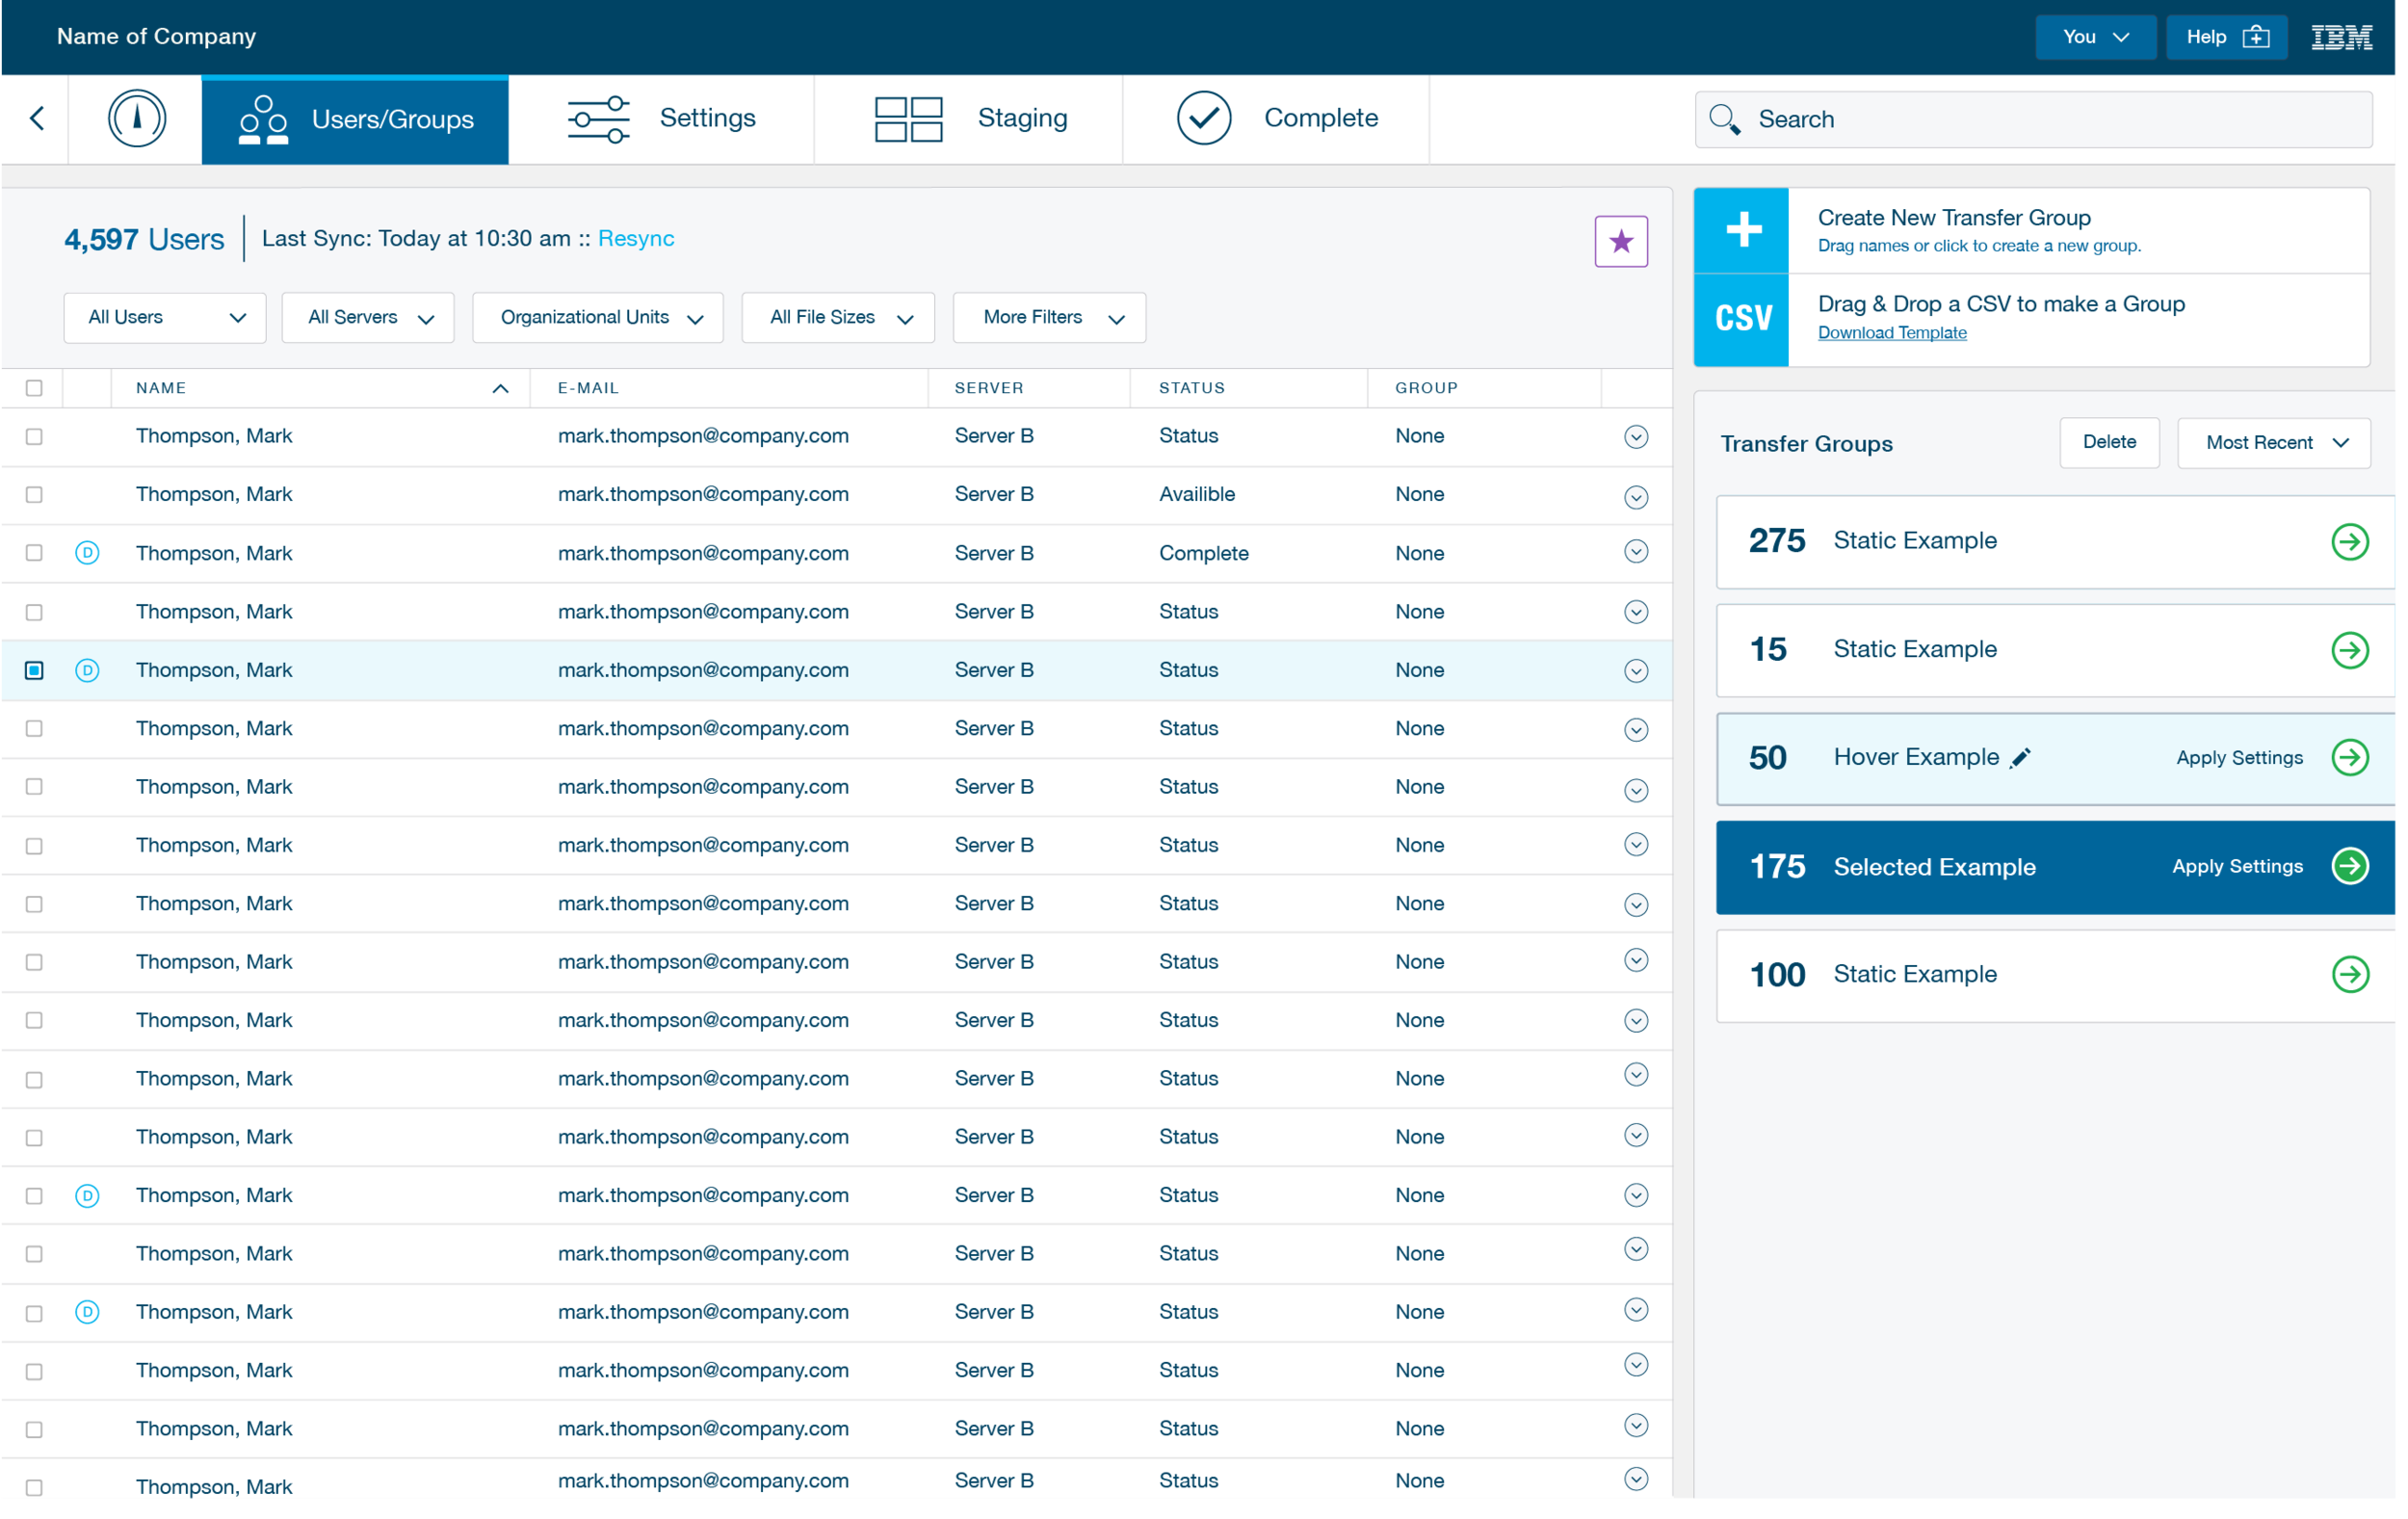
Task: Click the Name of Company title
Action: coord(156,37)
